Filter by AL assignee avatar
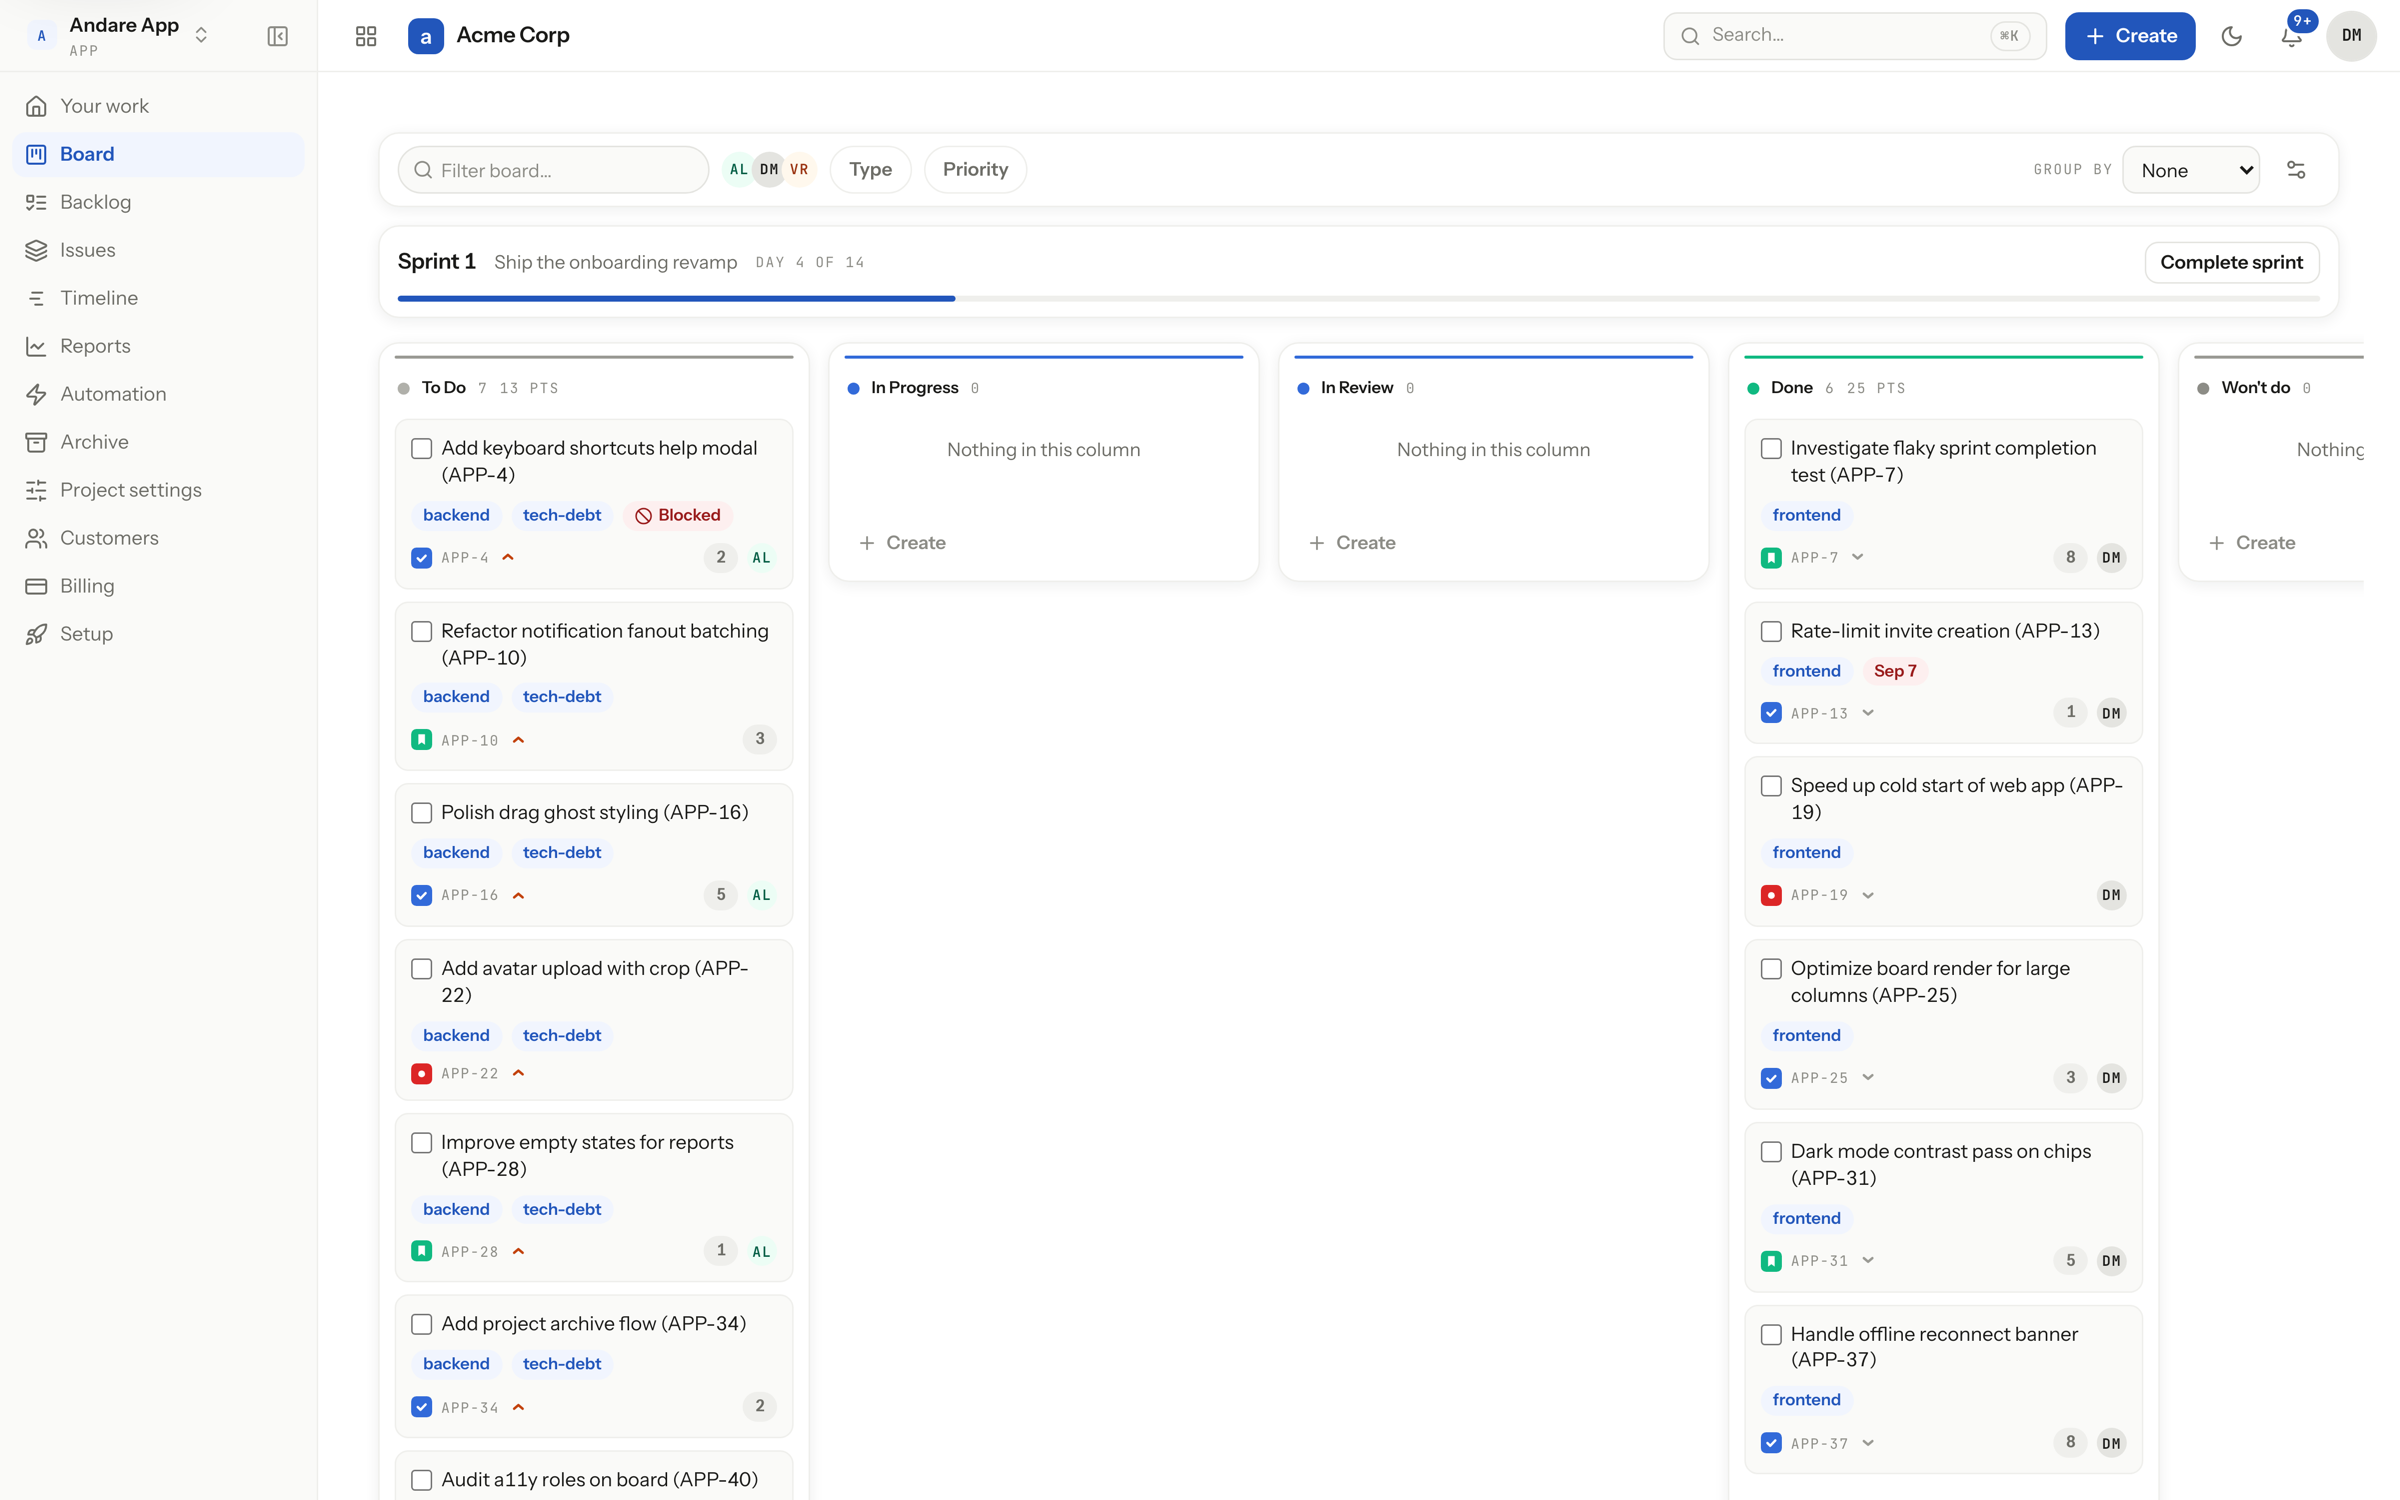The image size is (2400, 1500). 738,170
